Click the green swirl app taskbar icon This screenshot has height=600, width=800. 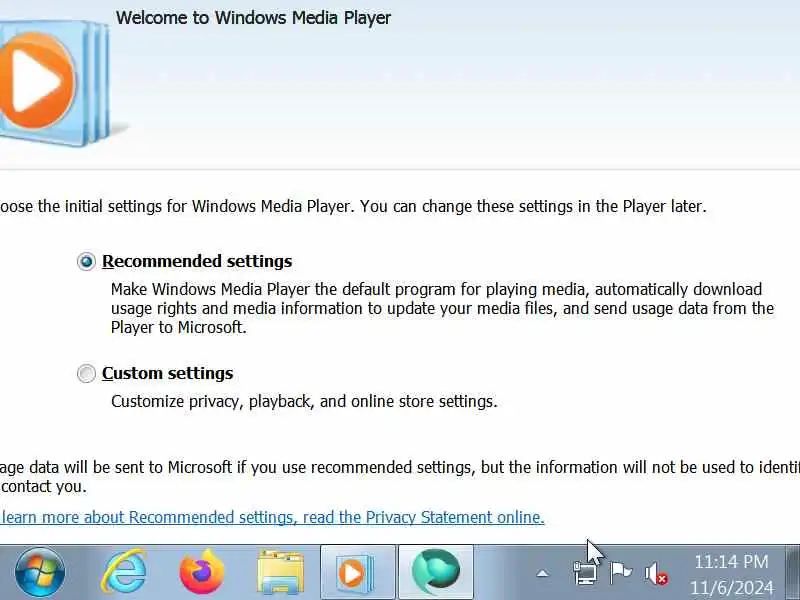click(x=436, y=572)
